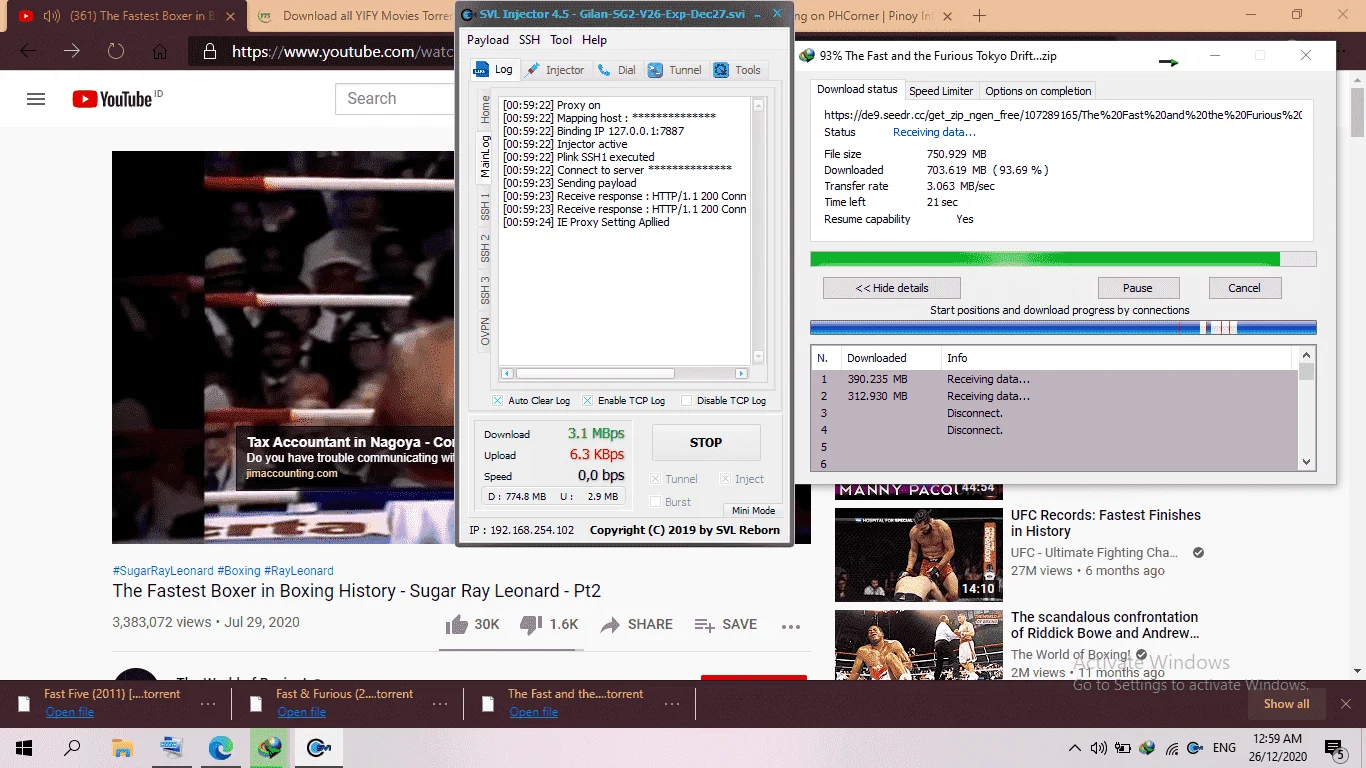
Task: Open the Payload menu
Action: 488,40
